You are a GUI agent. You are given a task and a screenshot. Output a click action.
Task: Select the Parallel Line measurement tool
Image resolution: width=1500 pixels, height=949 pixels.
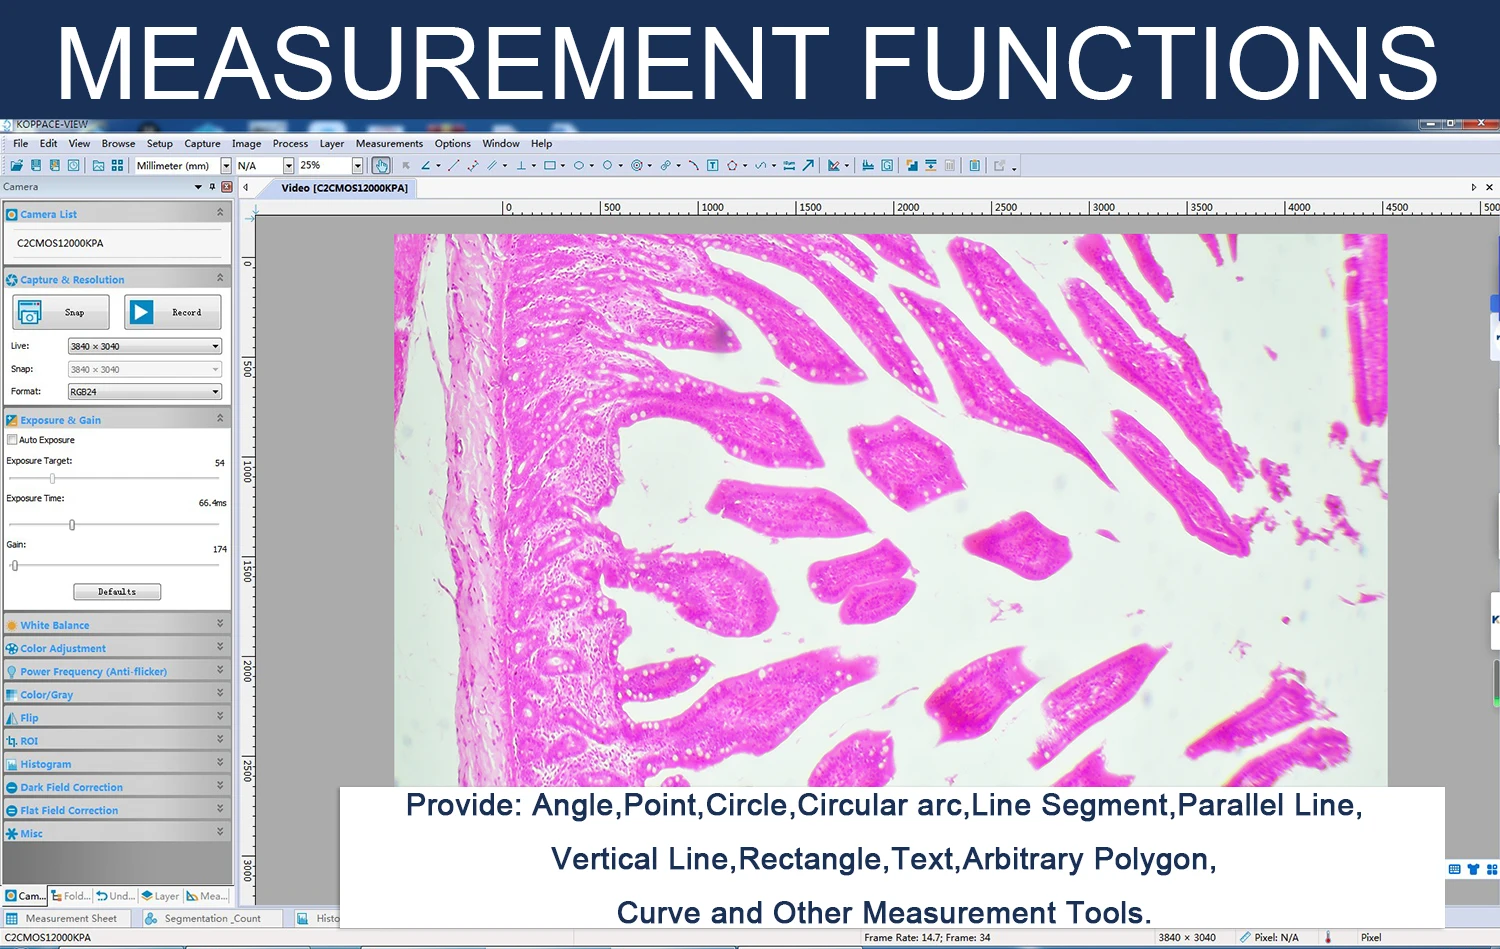(x=491, y=166)
